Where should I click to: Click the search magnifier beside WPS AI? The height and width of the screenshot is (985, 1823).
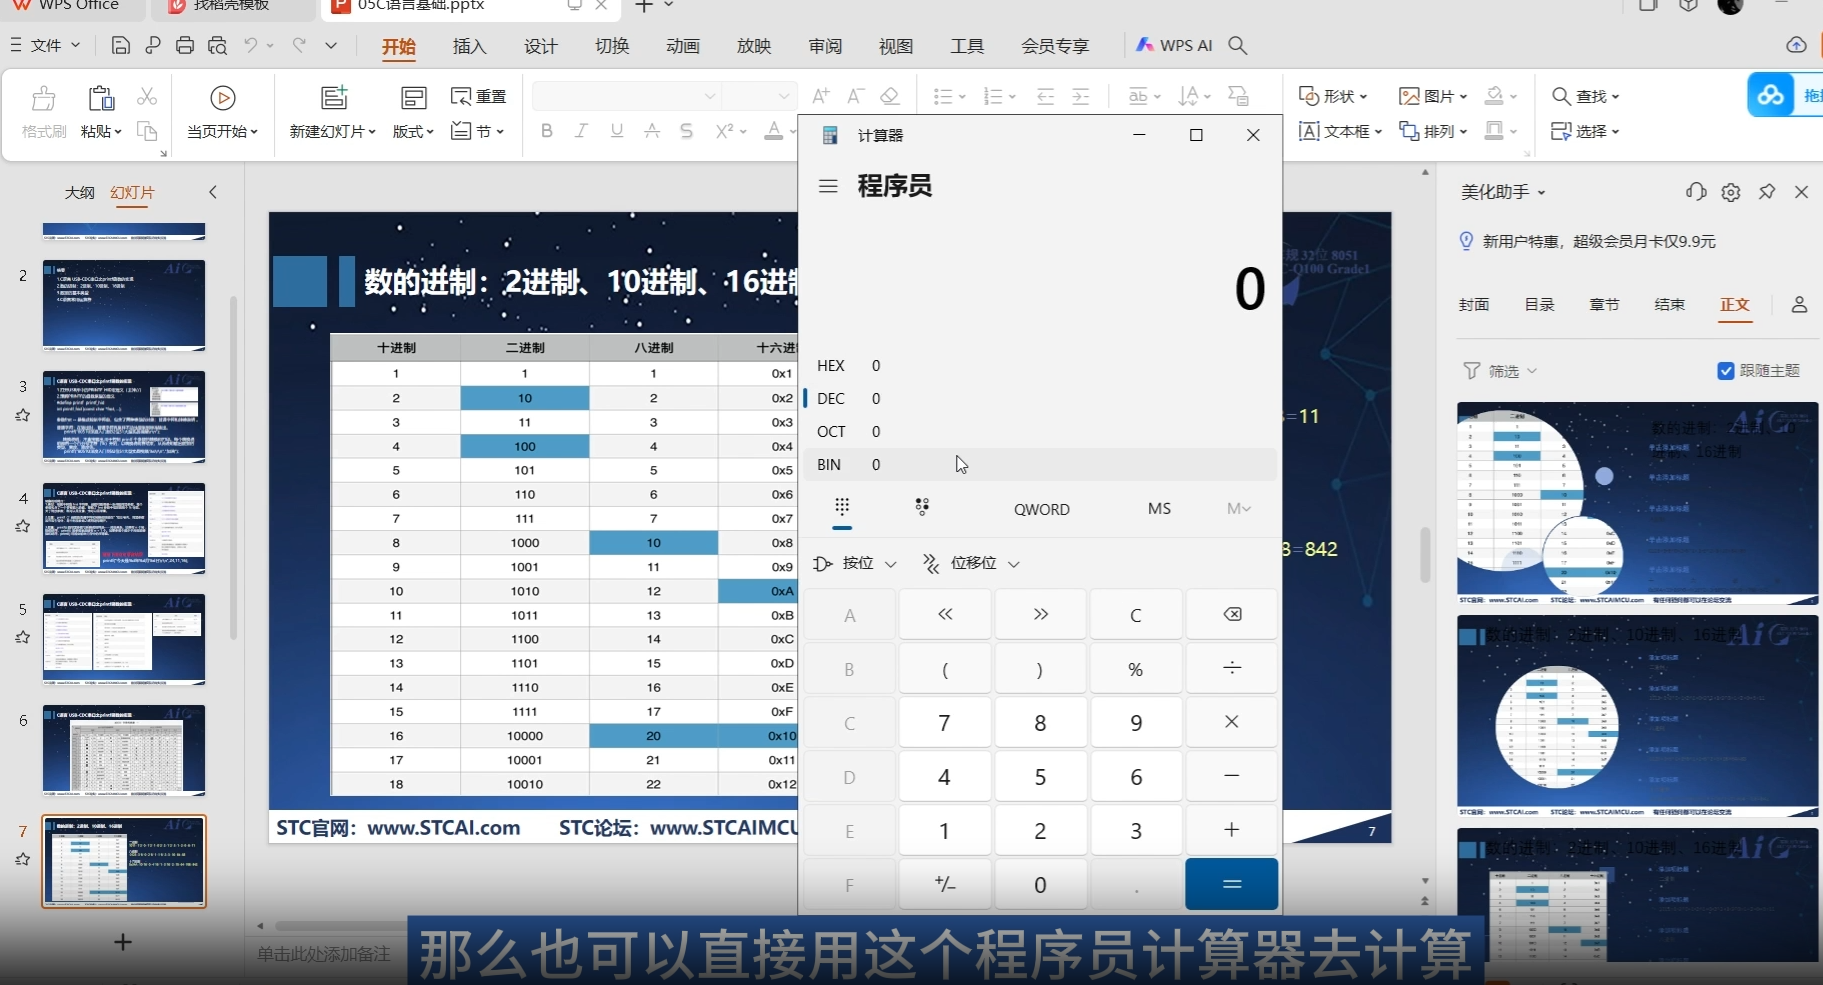[x=1238, y=46]
